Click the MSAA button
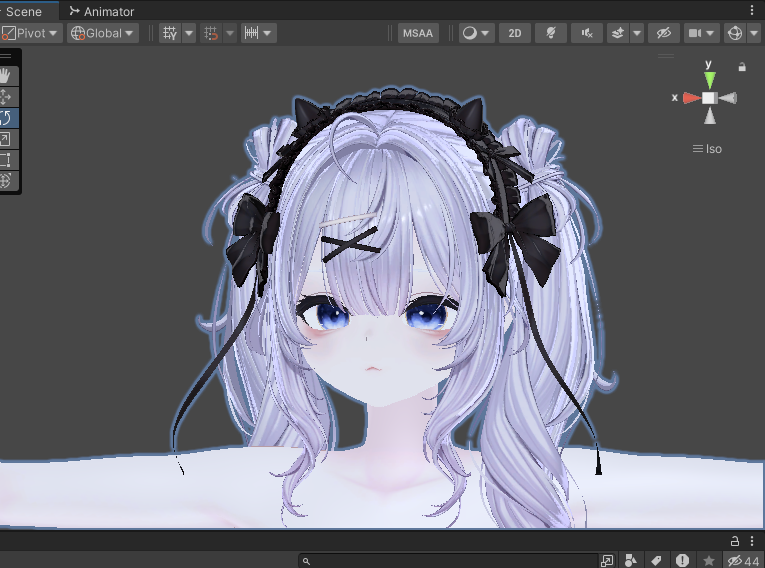The height and width of the screenshot is (568, 765). tap(418, 33)
